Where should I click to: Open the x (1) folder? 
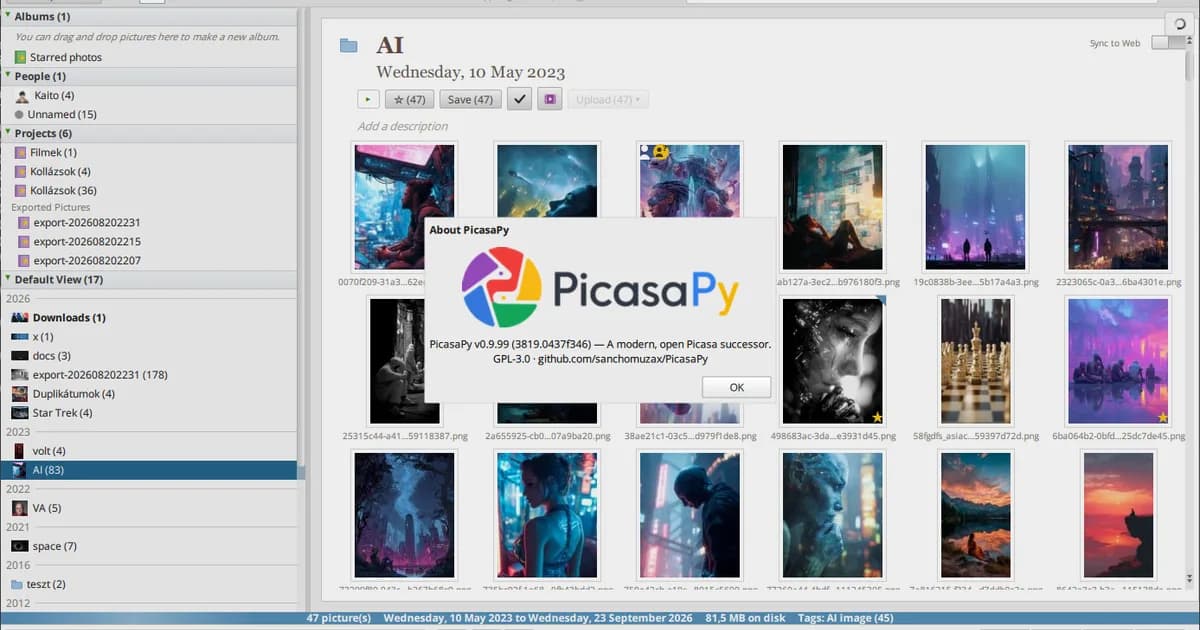(x=43, y=336)
